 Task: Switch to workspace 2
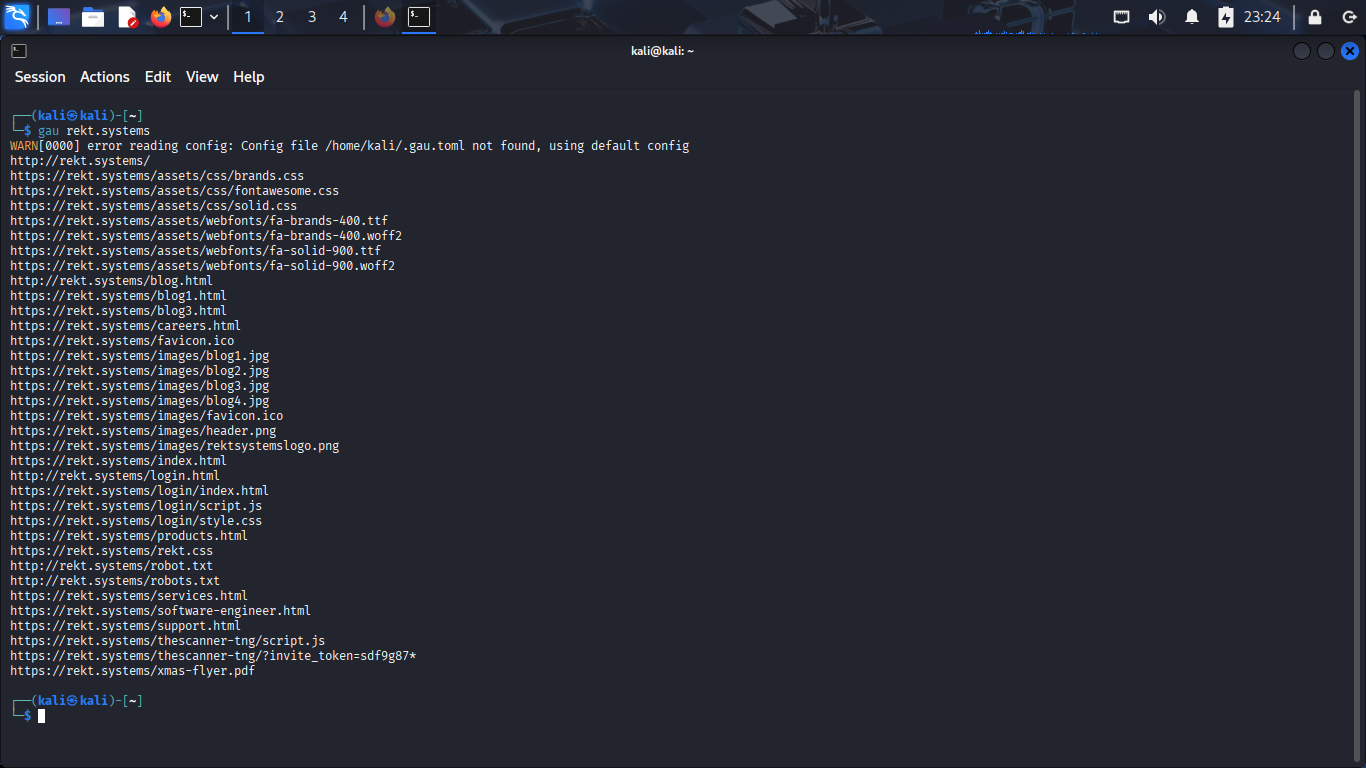tap(280, 17)
